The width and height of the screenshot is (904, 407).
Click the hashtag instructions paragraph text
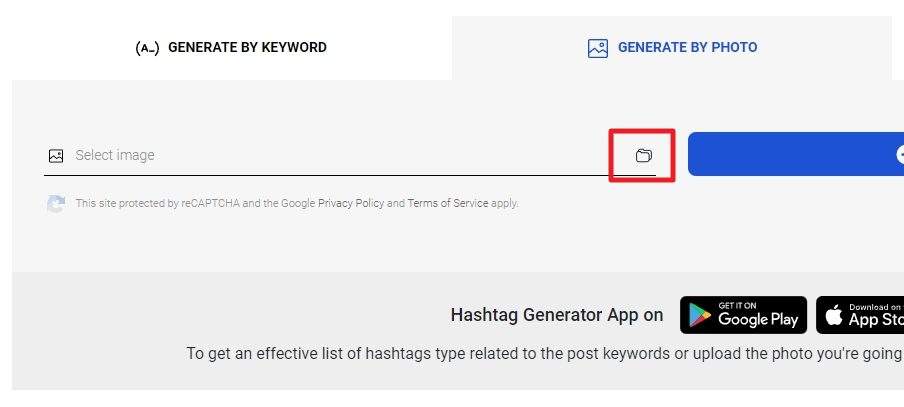click(545, 353)
